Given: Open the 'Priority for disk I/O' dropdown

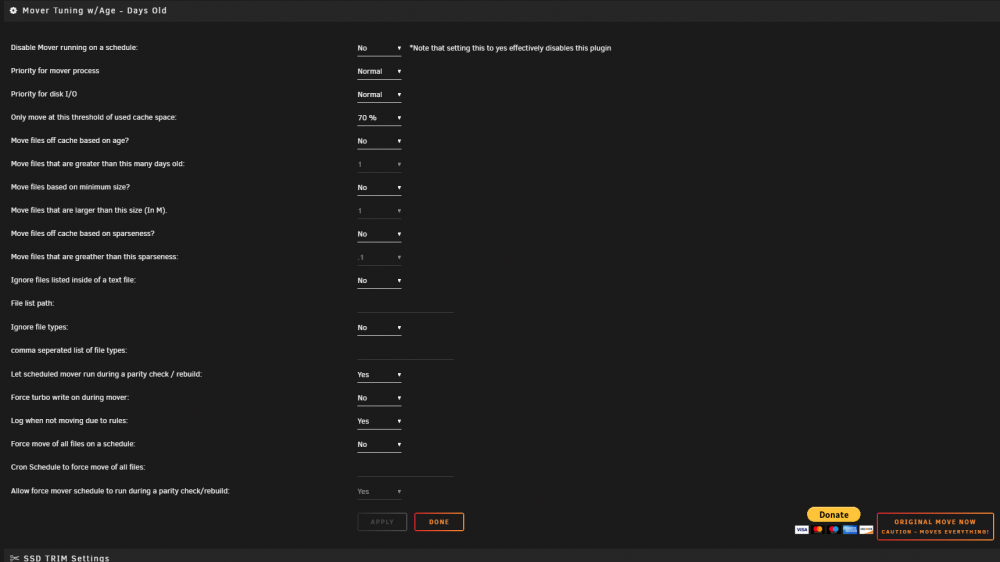Looking at the screenshot, I should 379,94.
